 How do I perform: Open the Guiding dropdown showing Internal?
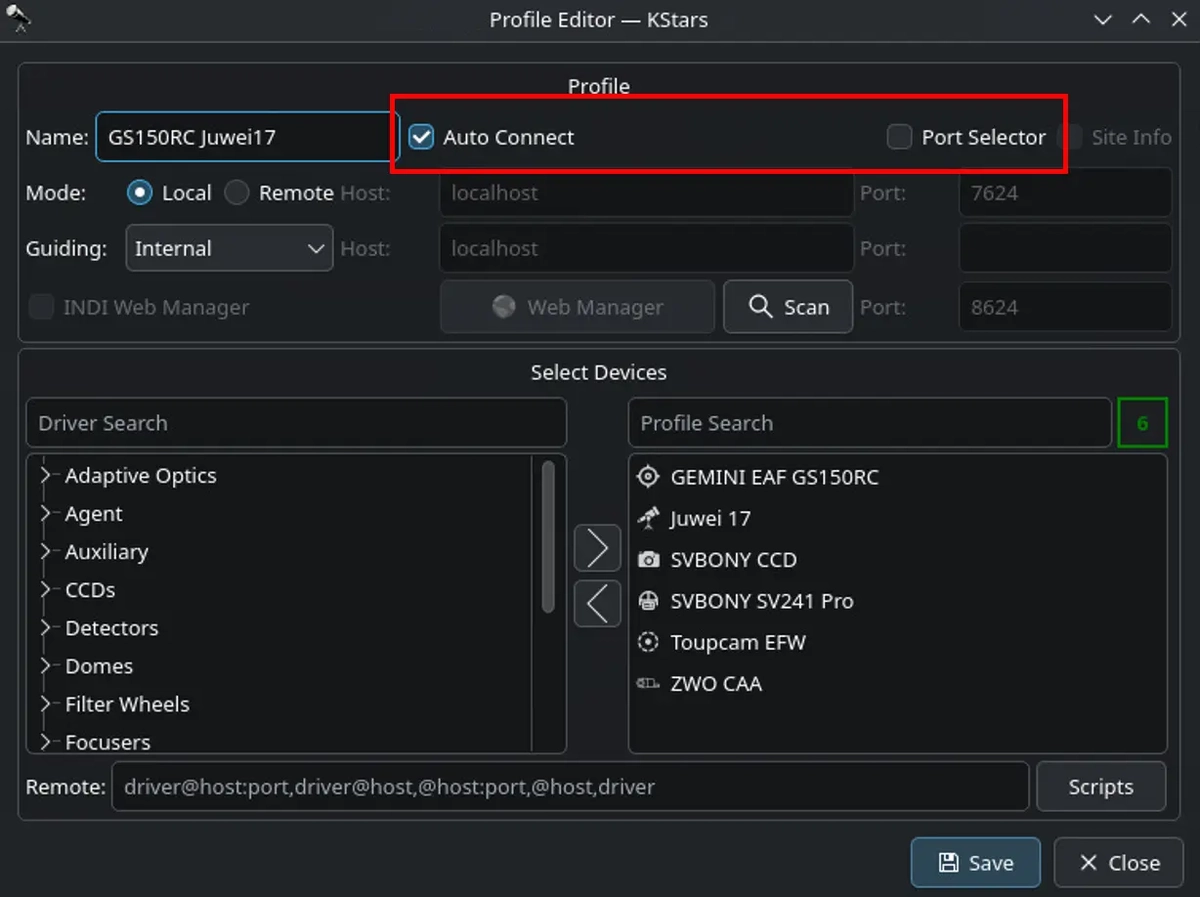[x=229, y=249]
